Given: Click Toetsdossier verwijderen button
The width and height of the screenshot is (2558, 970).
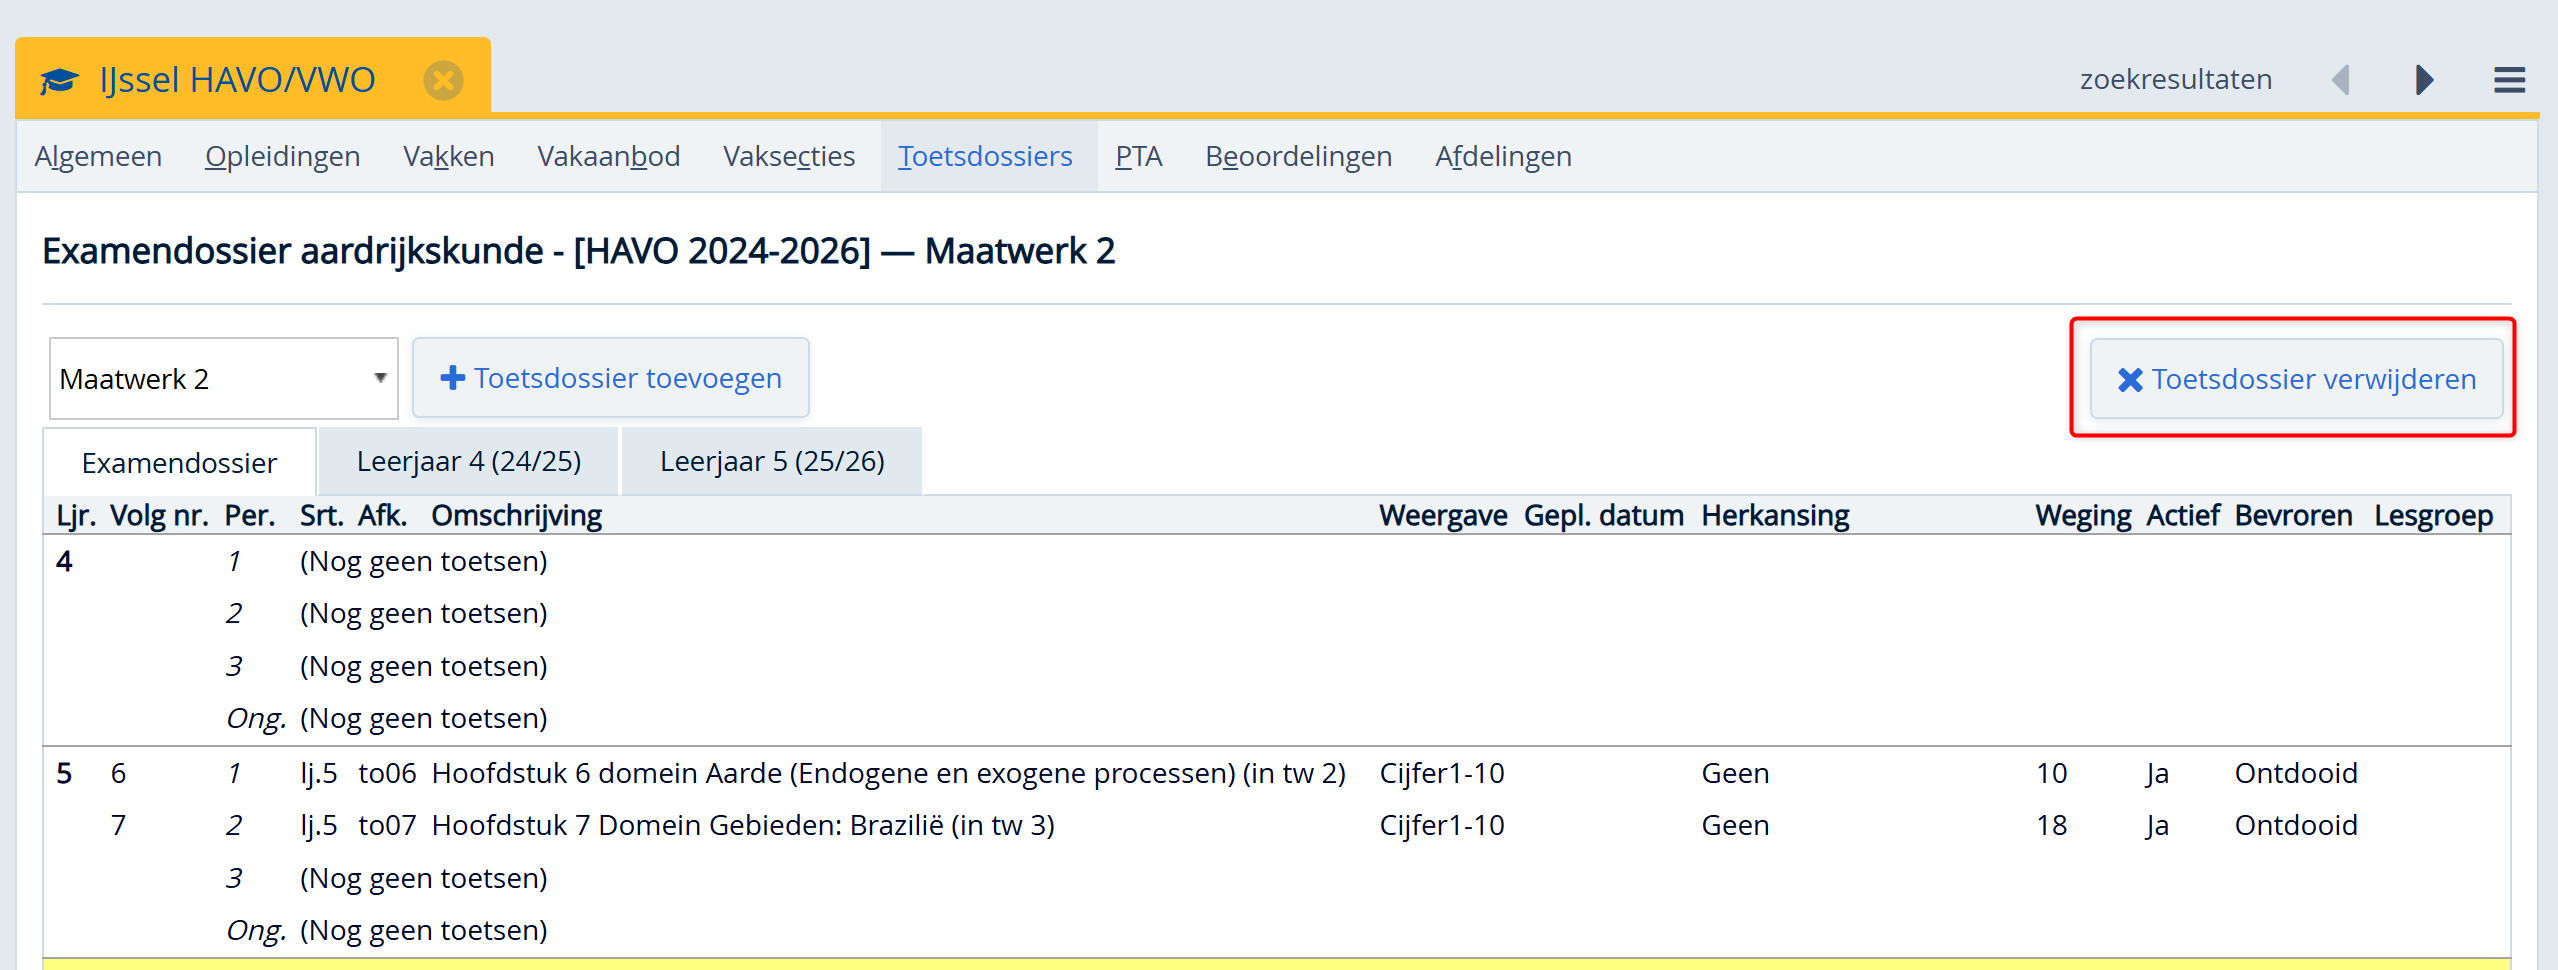Looking at the screenshot, I should click(2296, 379).
